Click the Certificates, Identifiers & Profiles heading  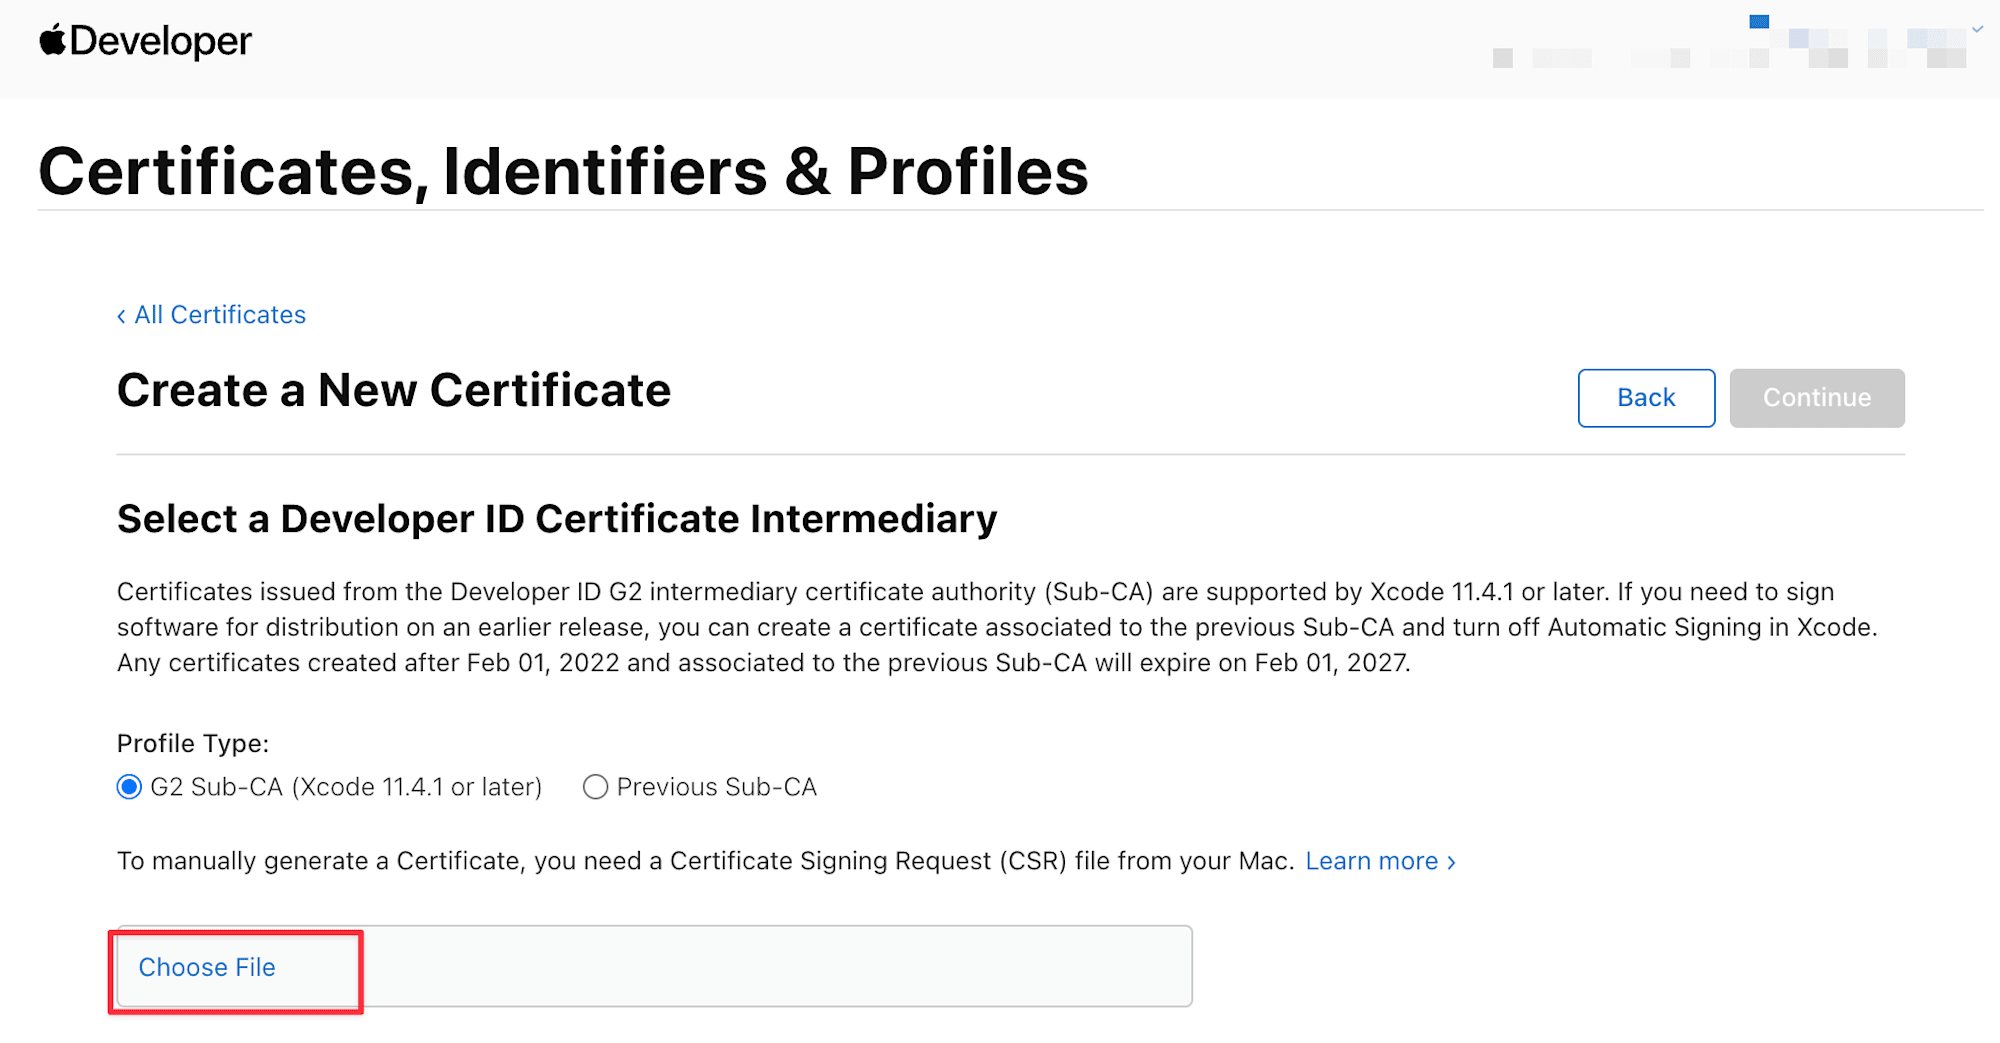tap(563, 171)
